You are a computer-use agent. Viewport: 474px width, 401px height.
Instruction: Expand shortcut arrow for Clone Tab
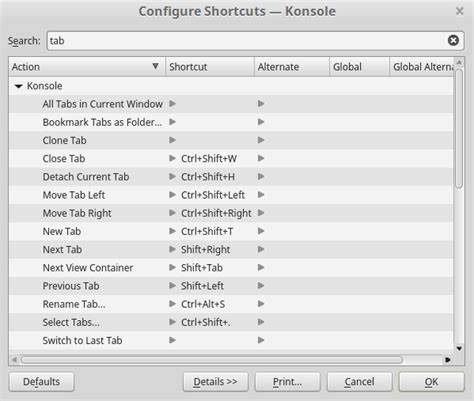click(x=172, y=140)
